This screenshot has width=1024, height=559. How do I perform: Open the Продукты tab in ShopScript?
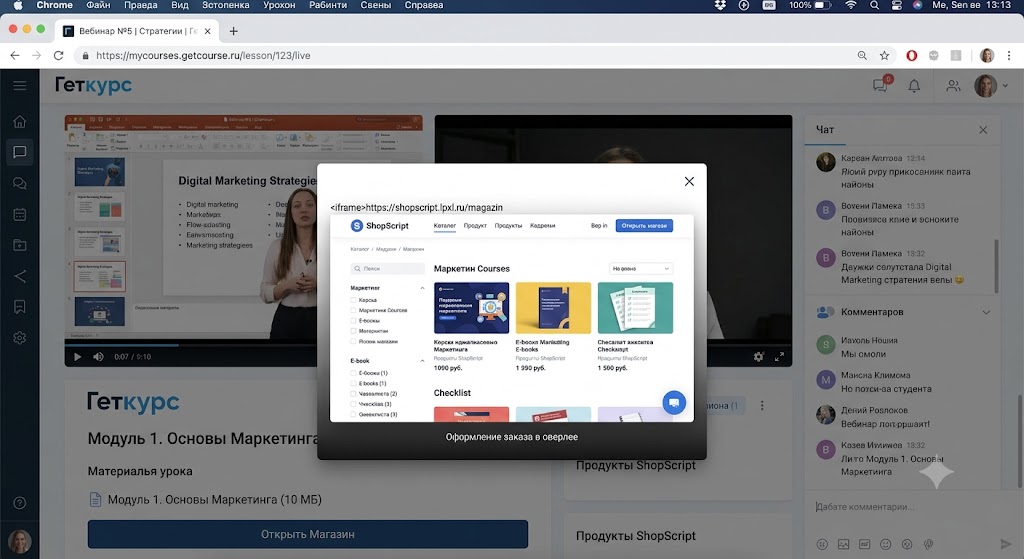508,226
